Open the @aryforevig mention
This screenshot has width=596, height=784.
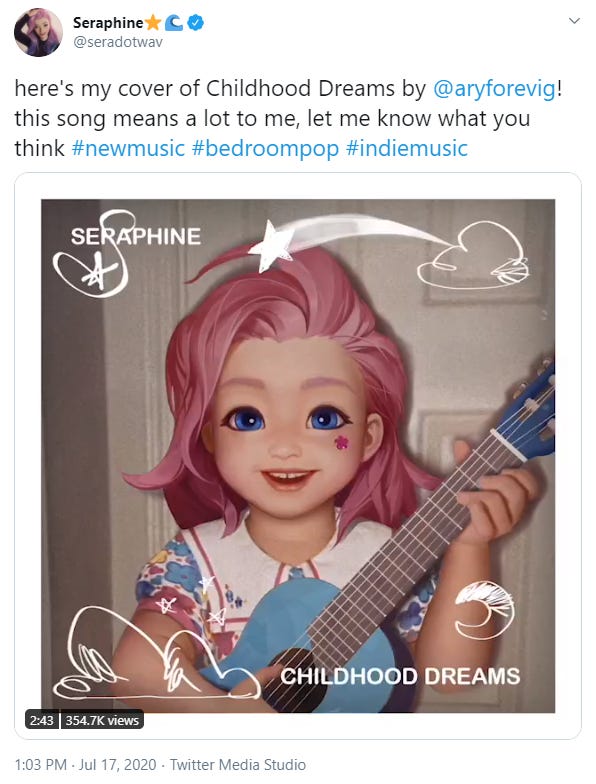494,89
